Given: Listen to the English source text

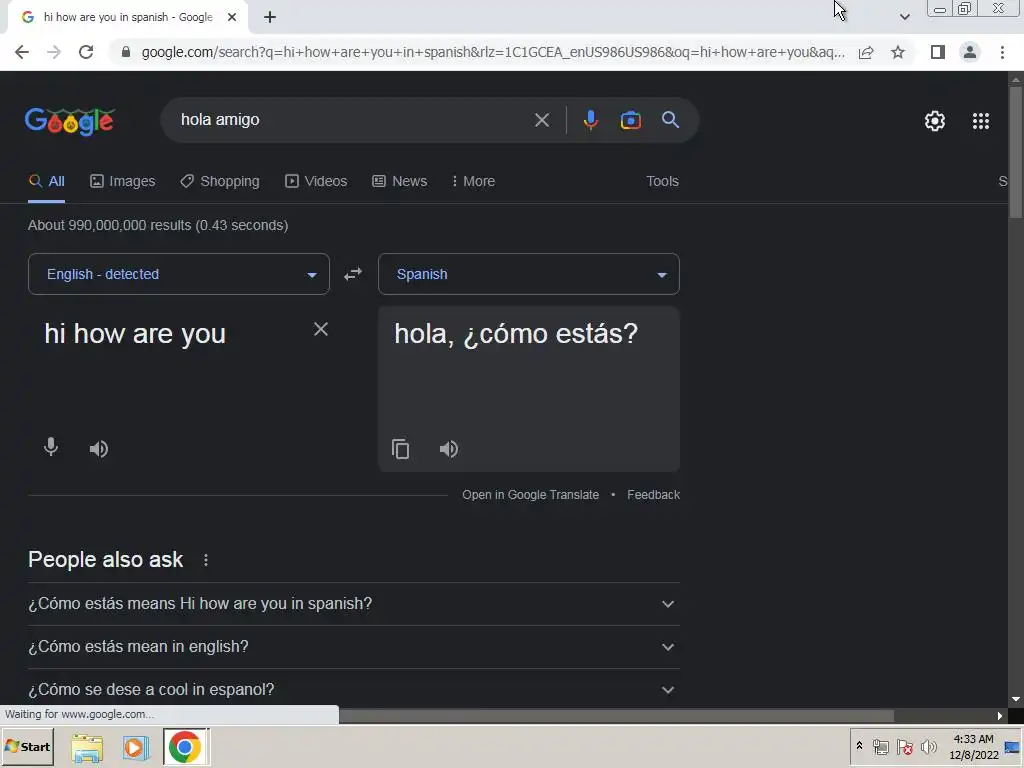Looking at the screenshot, I should pyautogui.click(x=99, y=449).
